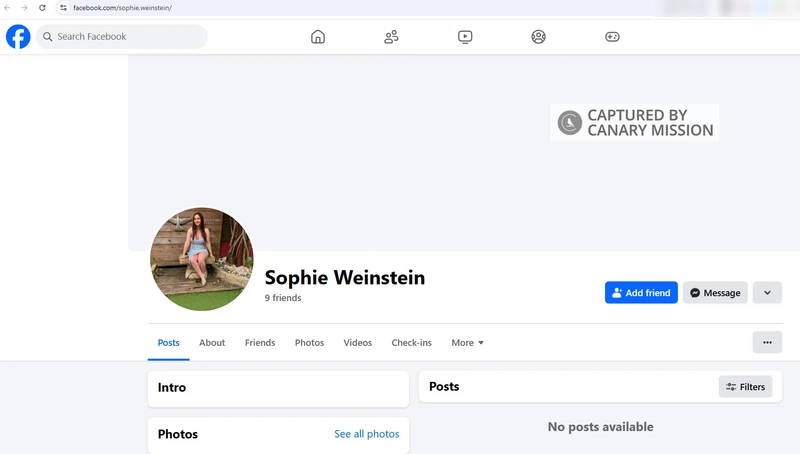
Task: Click the browser forward arrow
Action: tap(24, 8)
